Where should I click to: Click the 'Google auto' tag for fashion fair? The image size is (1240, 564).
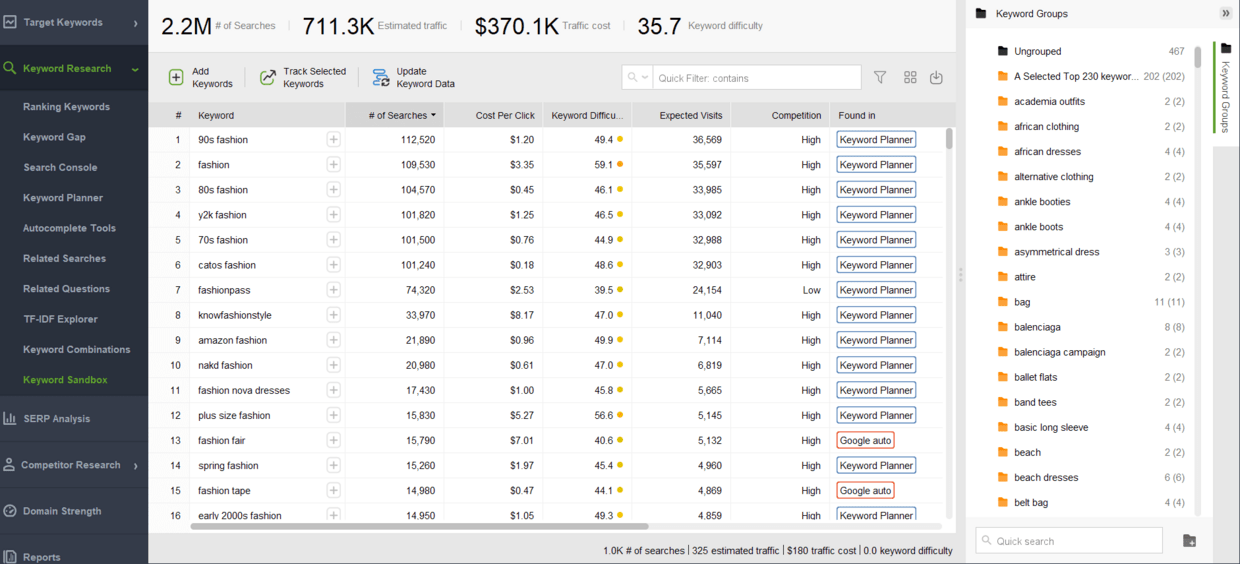(x=865, y=441)
